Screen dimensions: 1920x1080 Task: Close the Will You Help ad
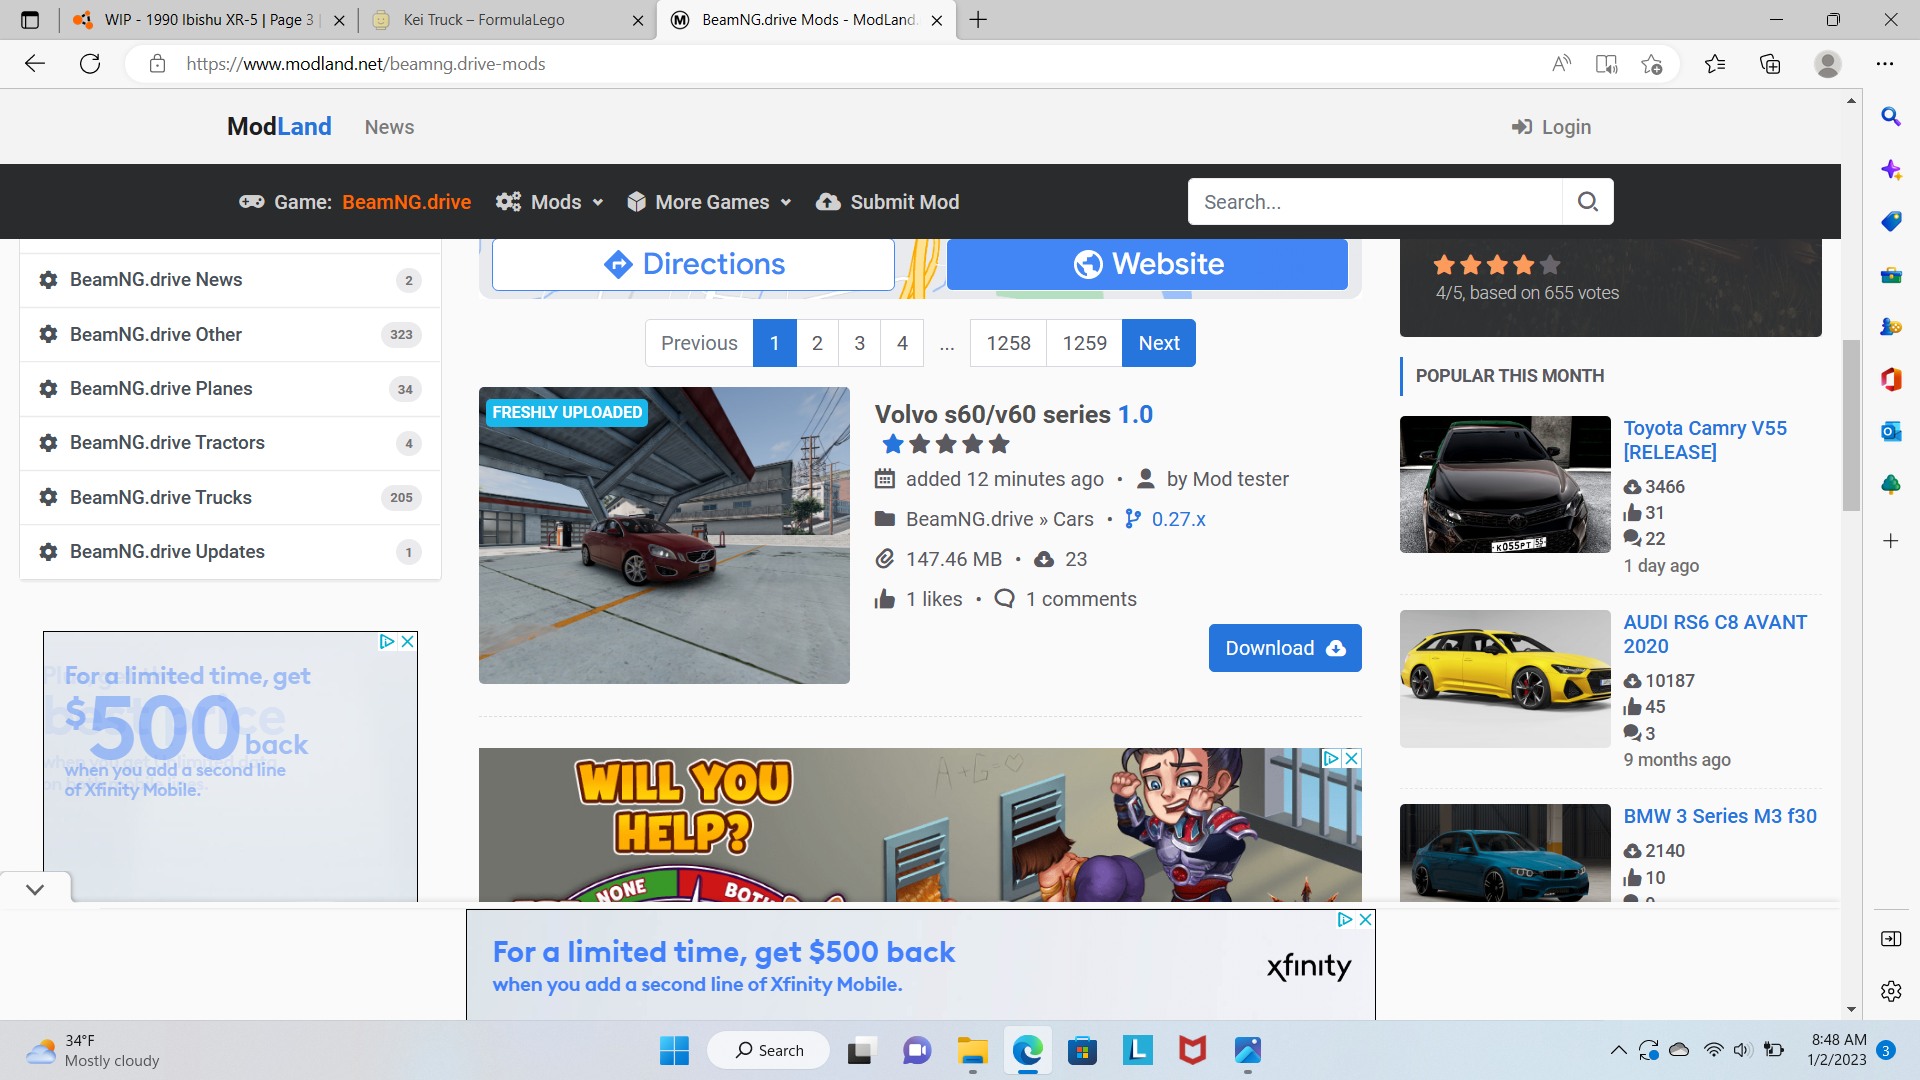(x=1351, y=758)
